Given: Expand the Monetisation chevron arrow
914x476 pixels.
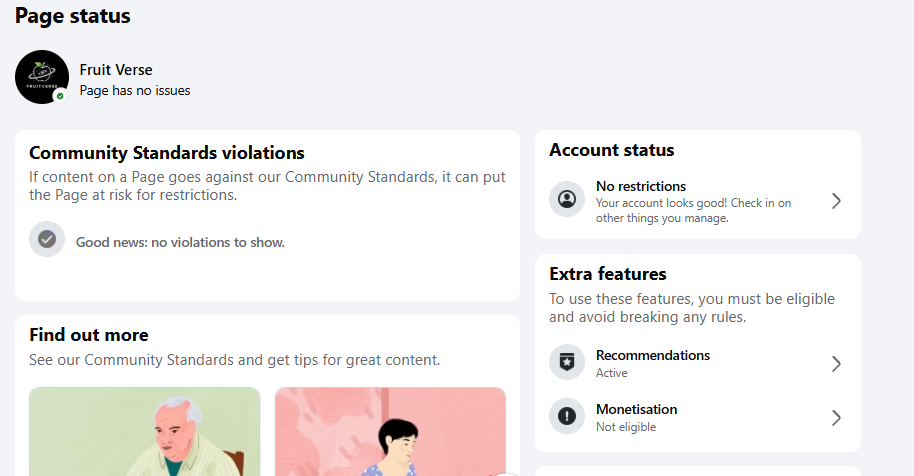Looking at the screenshot, I should click(836, 418).
